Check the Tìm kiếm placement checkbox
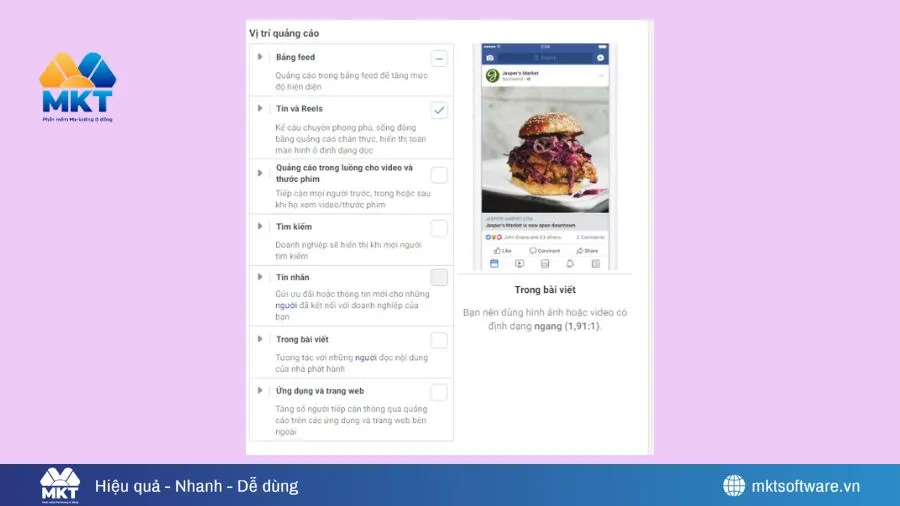Image resolution: width=900 pixels, height=506 pixels. click(439, 228)
